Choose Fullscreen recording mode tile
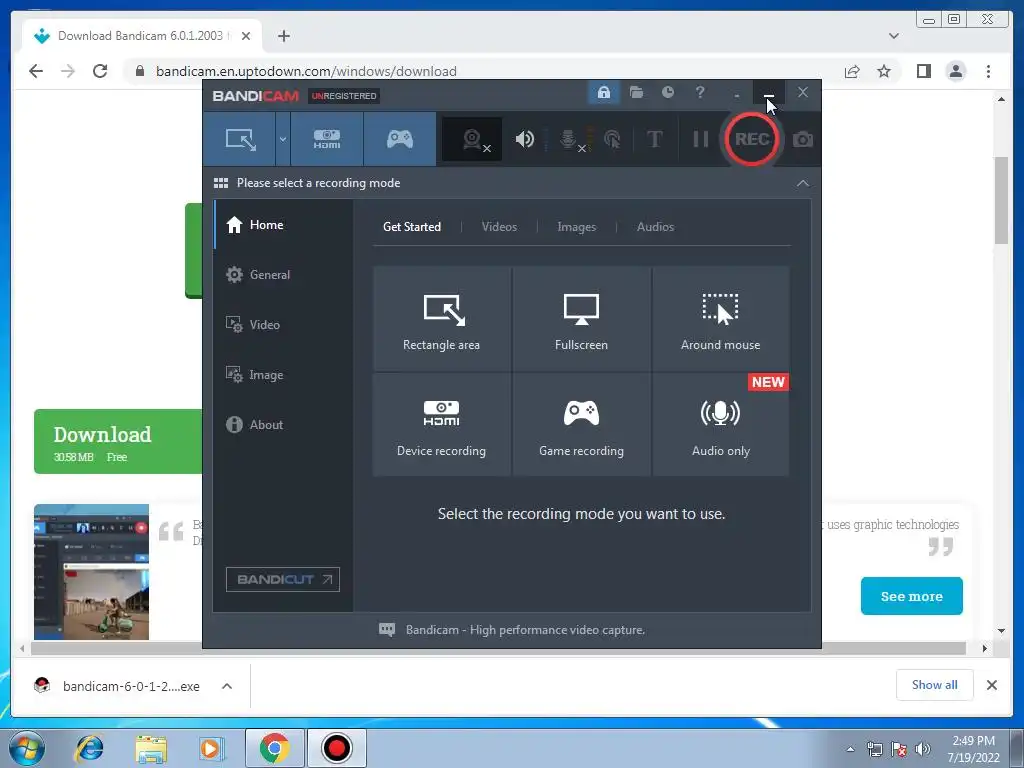 [x=581, y=319]
